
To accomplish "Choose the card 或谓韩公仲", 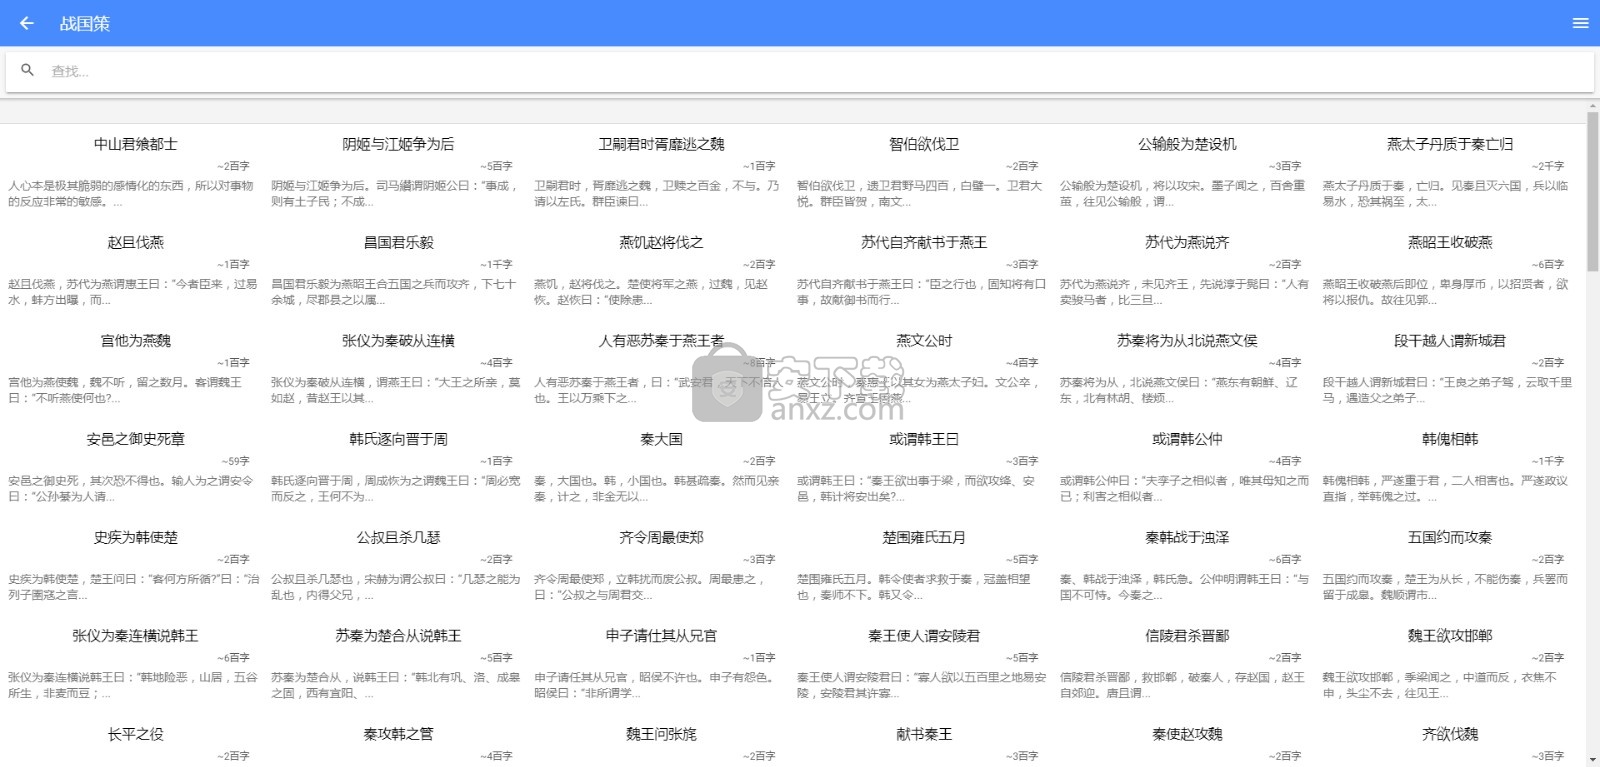I will (x=1187, y=439).
